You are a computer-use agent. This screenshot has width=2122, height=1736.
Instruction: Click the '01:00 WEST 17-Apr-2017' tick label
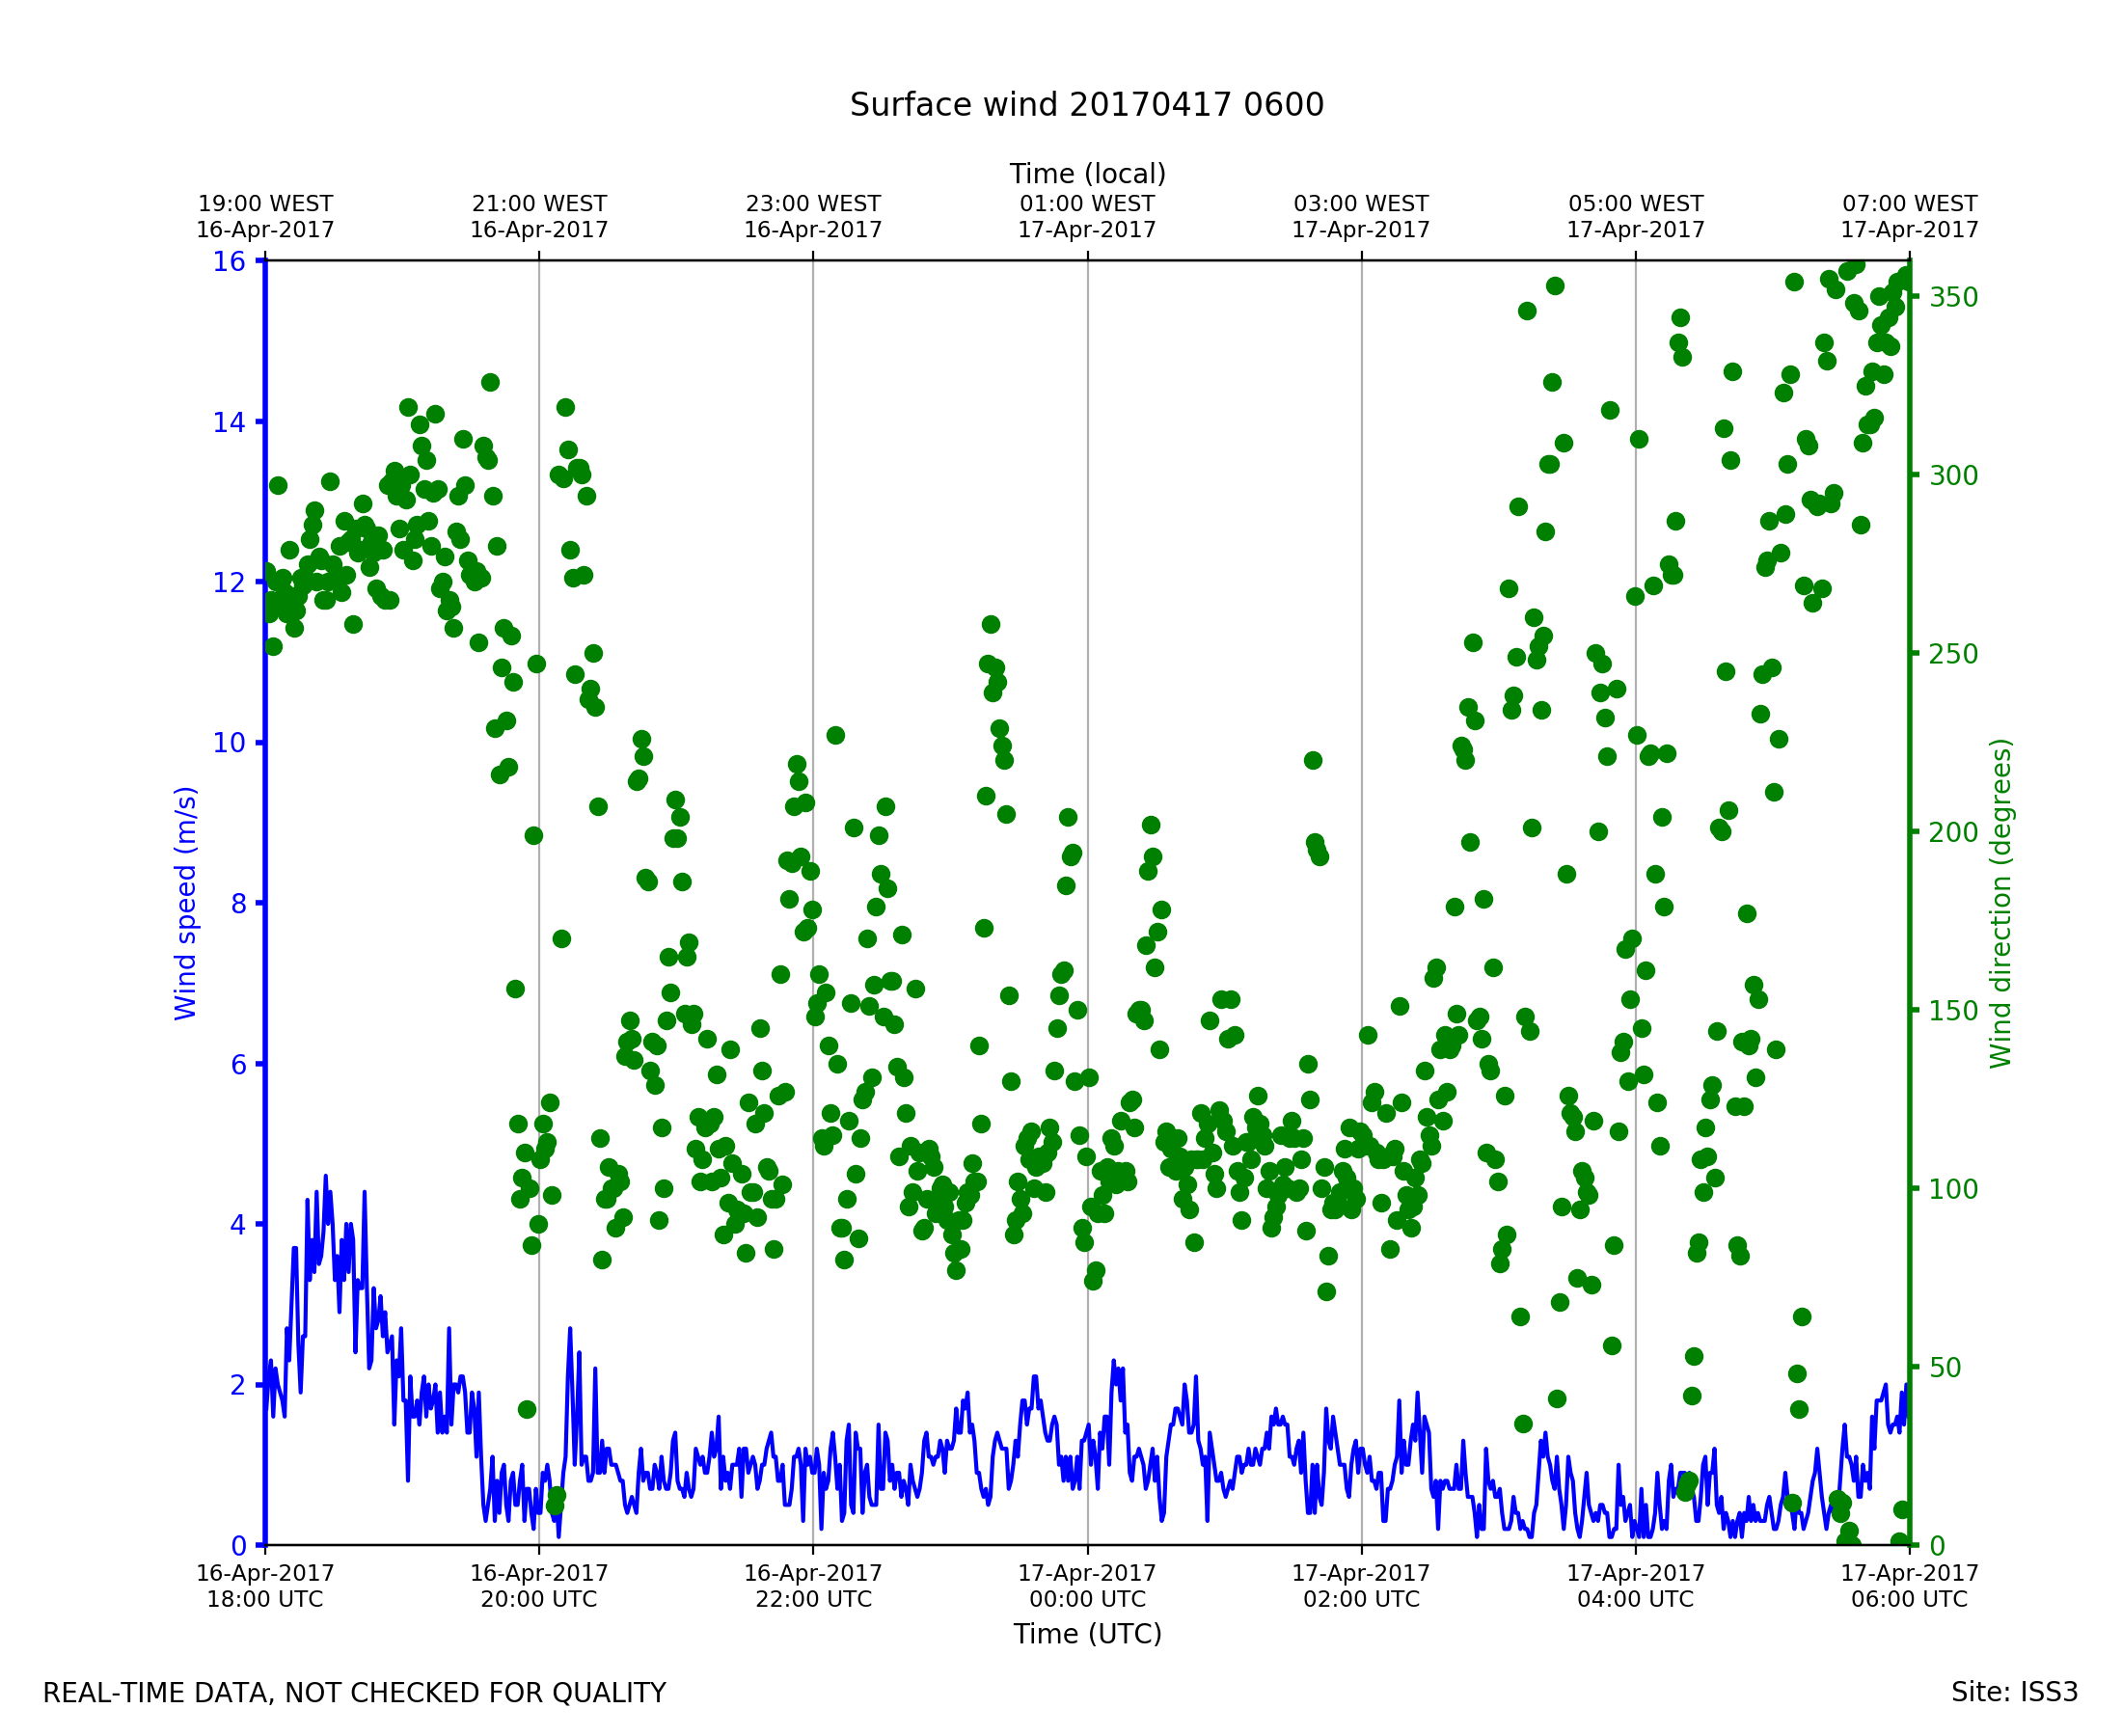pyautogui.click(x=1087, y=217)
